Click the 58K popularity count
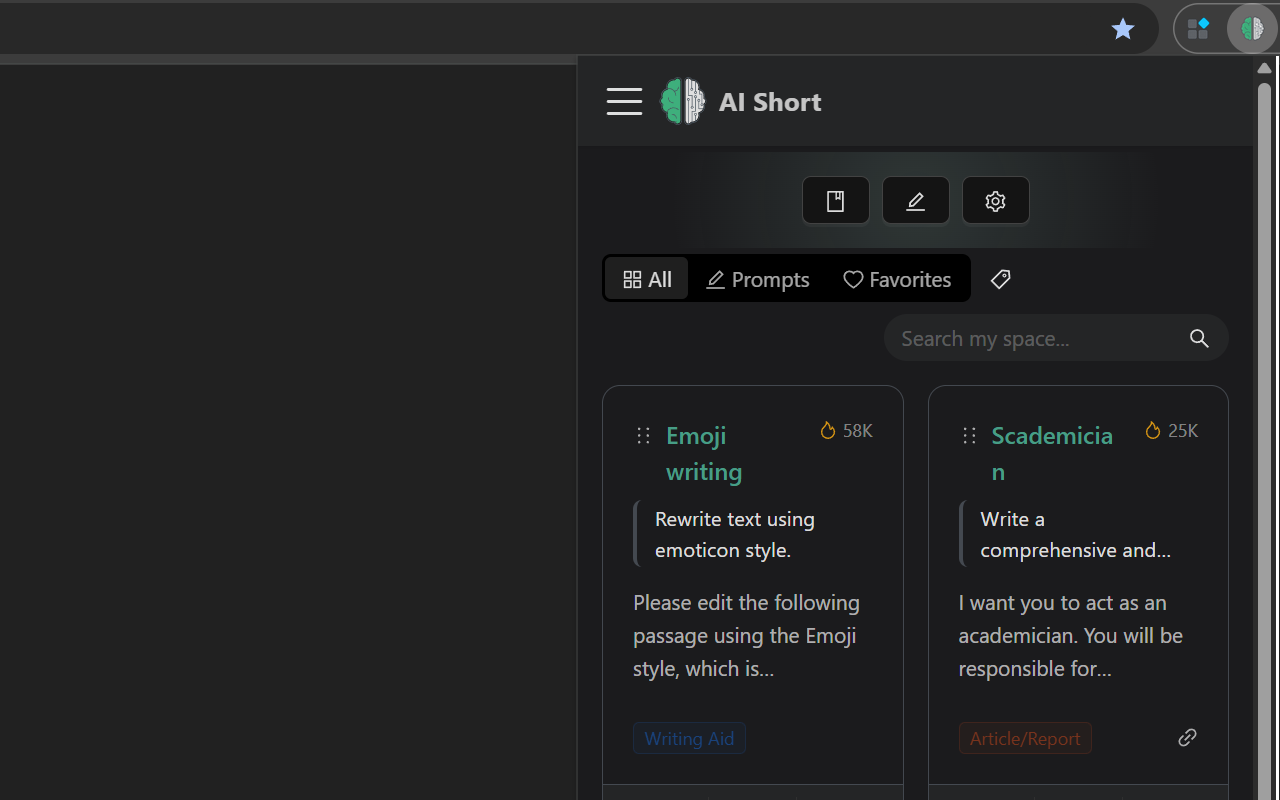The height and width of the screenshot is (800, 1280). pyautogui.click(x=858, y=430)
